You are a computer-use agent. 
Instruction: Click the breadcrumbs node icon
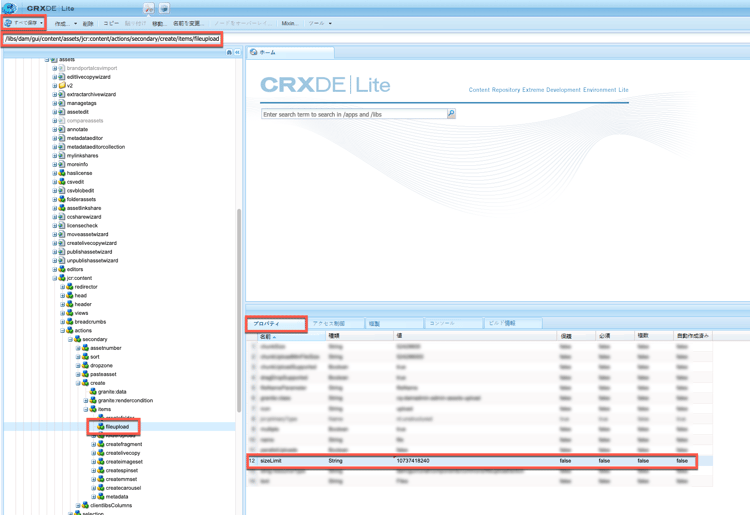(x=70, y=322)
